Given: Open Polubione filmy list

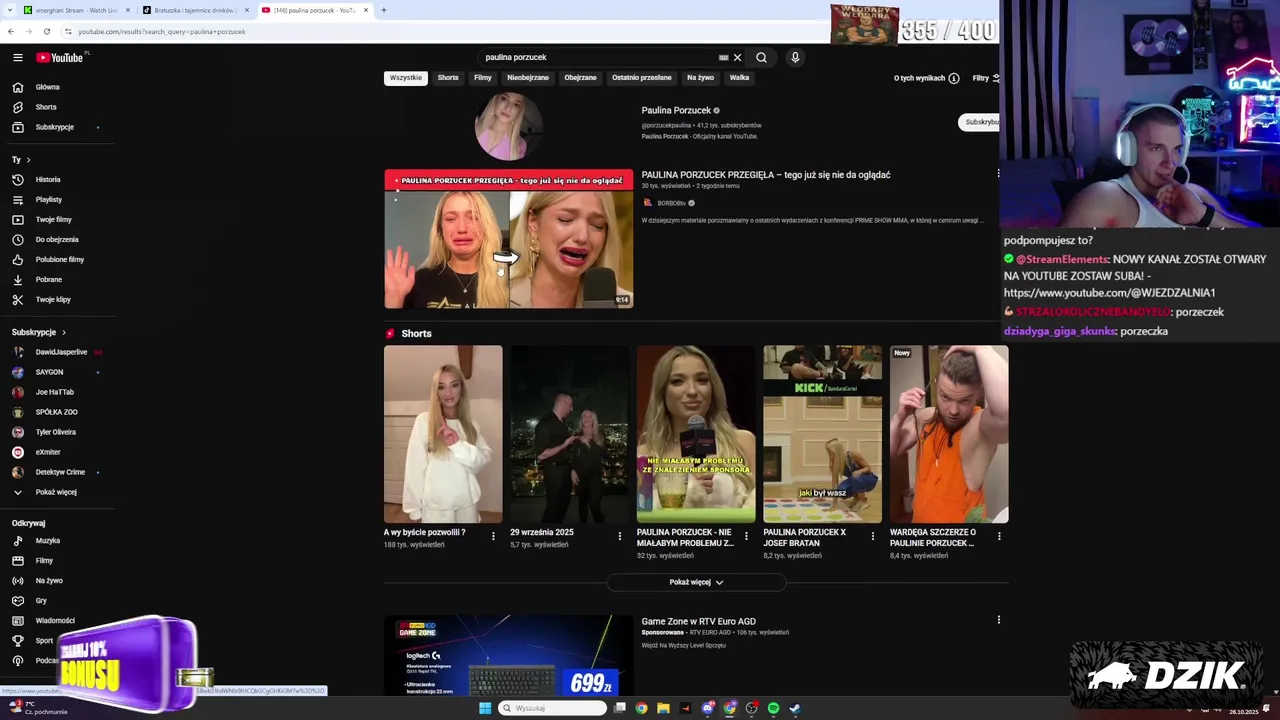Looking at the screenshot, I should (x=60, y=260).
